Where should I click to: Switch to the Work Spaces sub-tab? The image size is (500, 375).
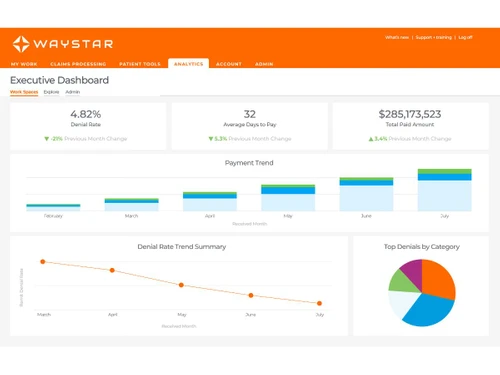[x=24, y=92]
